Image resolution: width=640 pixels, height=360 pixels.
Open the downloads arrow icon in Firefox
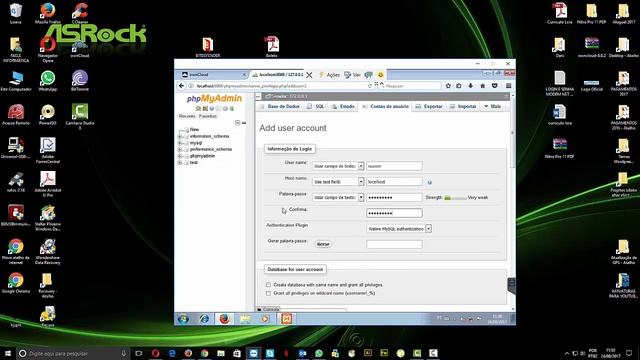(x=471, y=86)
